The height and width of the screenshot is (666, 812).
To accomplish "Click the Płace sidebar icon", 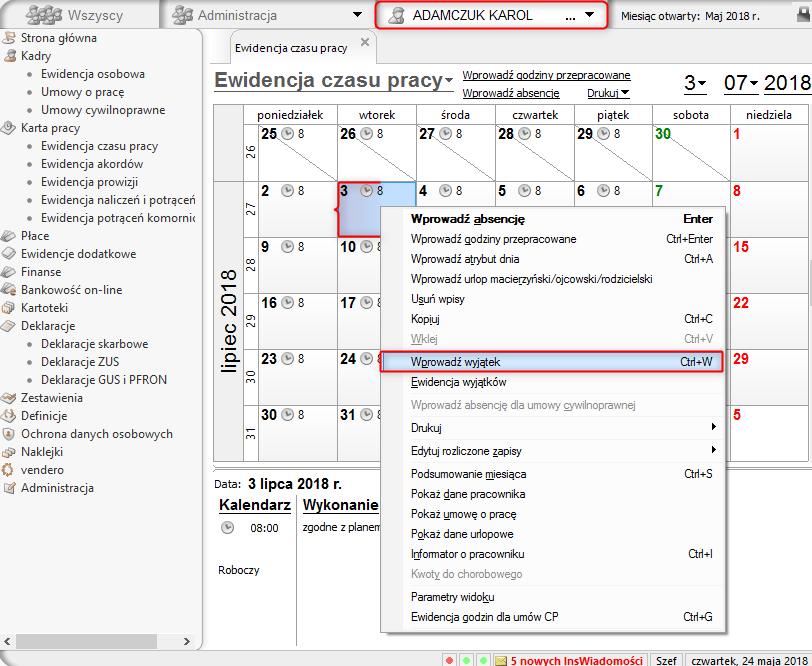I will point(8,236).
